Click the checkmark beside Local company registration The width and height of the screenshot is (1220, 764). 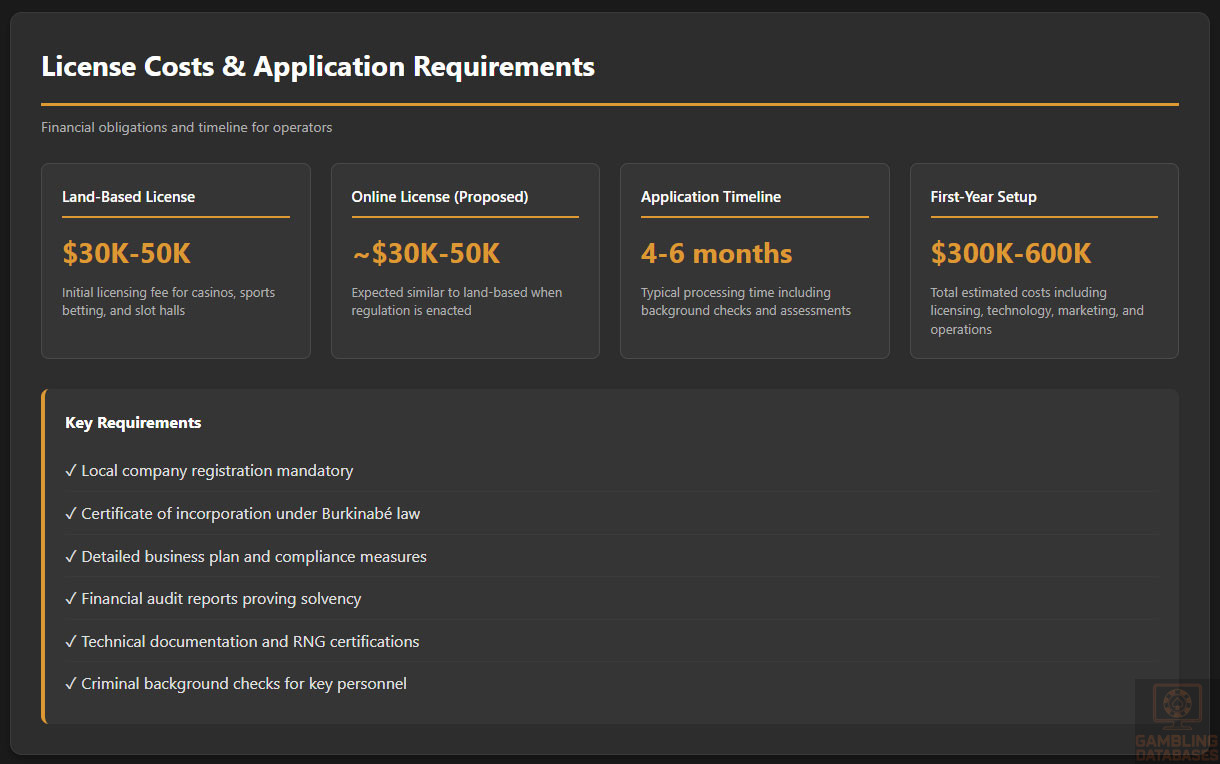[71, 470]
